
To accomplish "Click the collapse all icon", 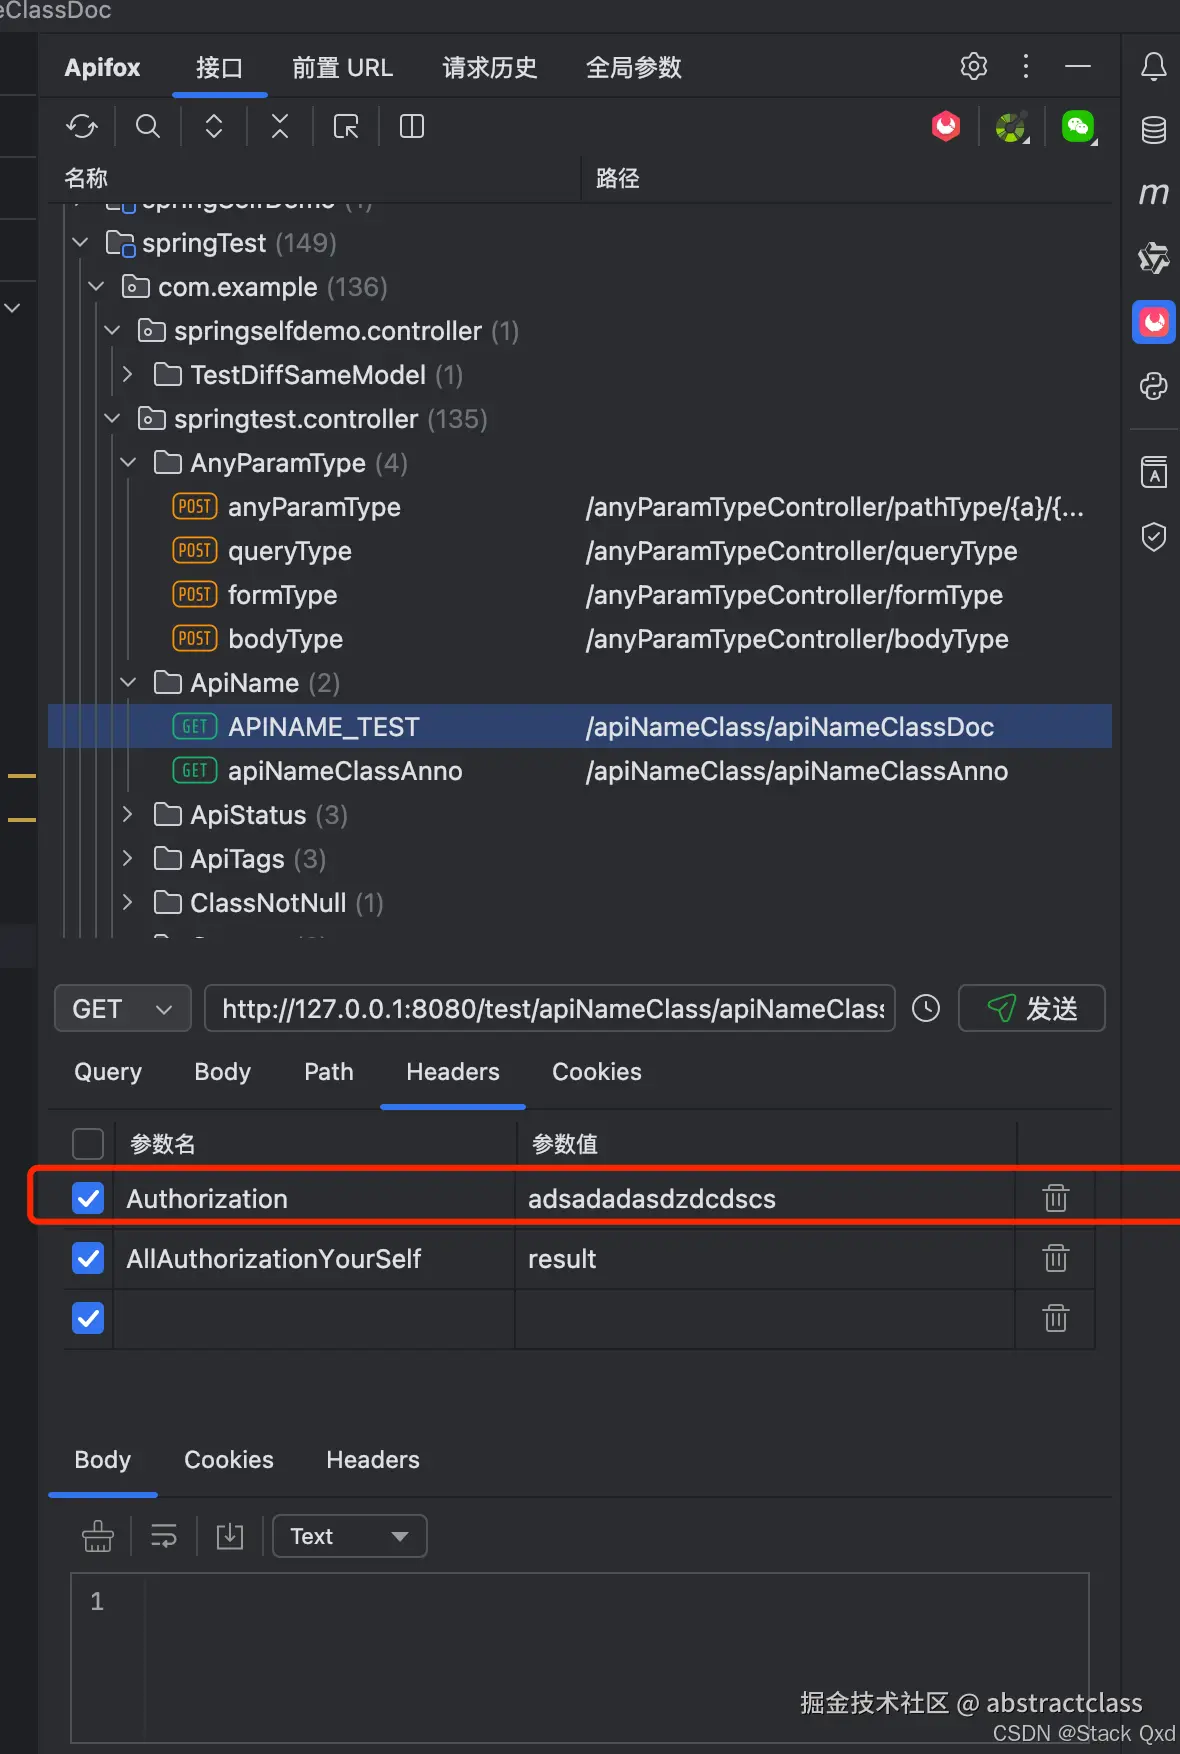I will [280, 127].
